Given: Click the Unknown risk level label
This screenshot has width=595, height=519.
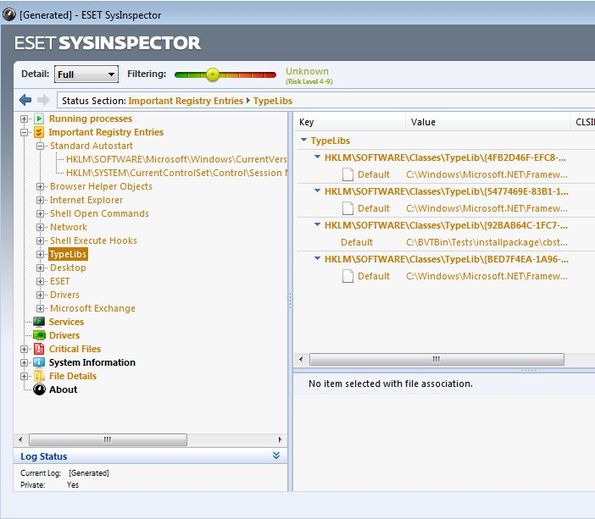Looking at the screenshot, I should pos(307,71).
